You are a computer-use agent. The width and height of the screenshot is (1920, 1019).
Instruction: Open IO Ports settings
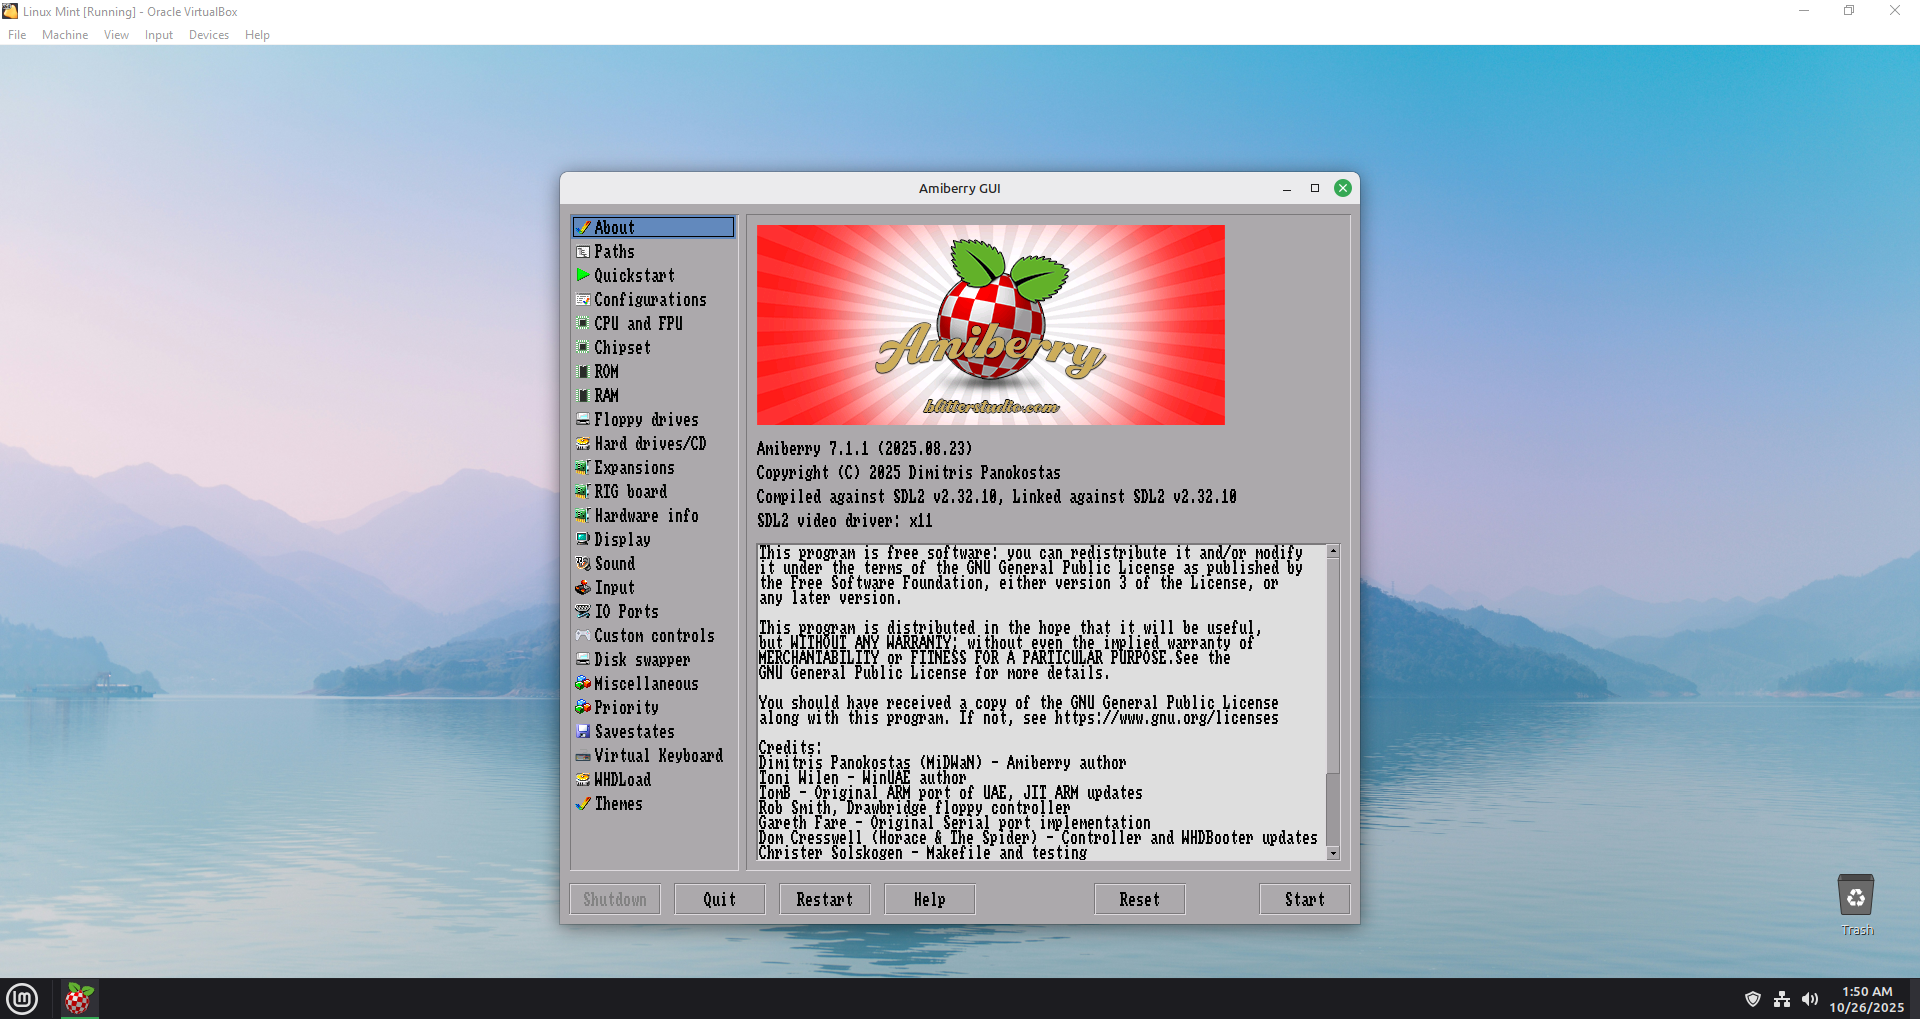(653, 612)
